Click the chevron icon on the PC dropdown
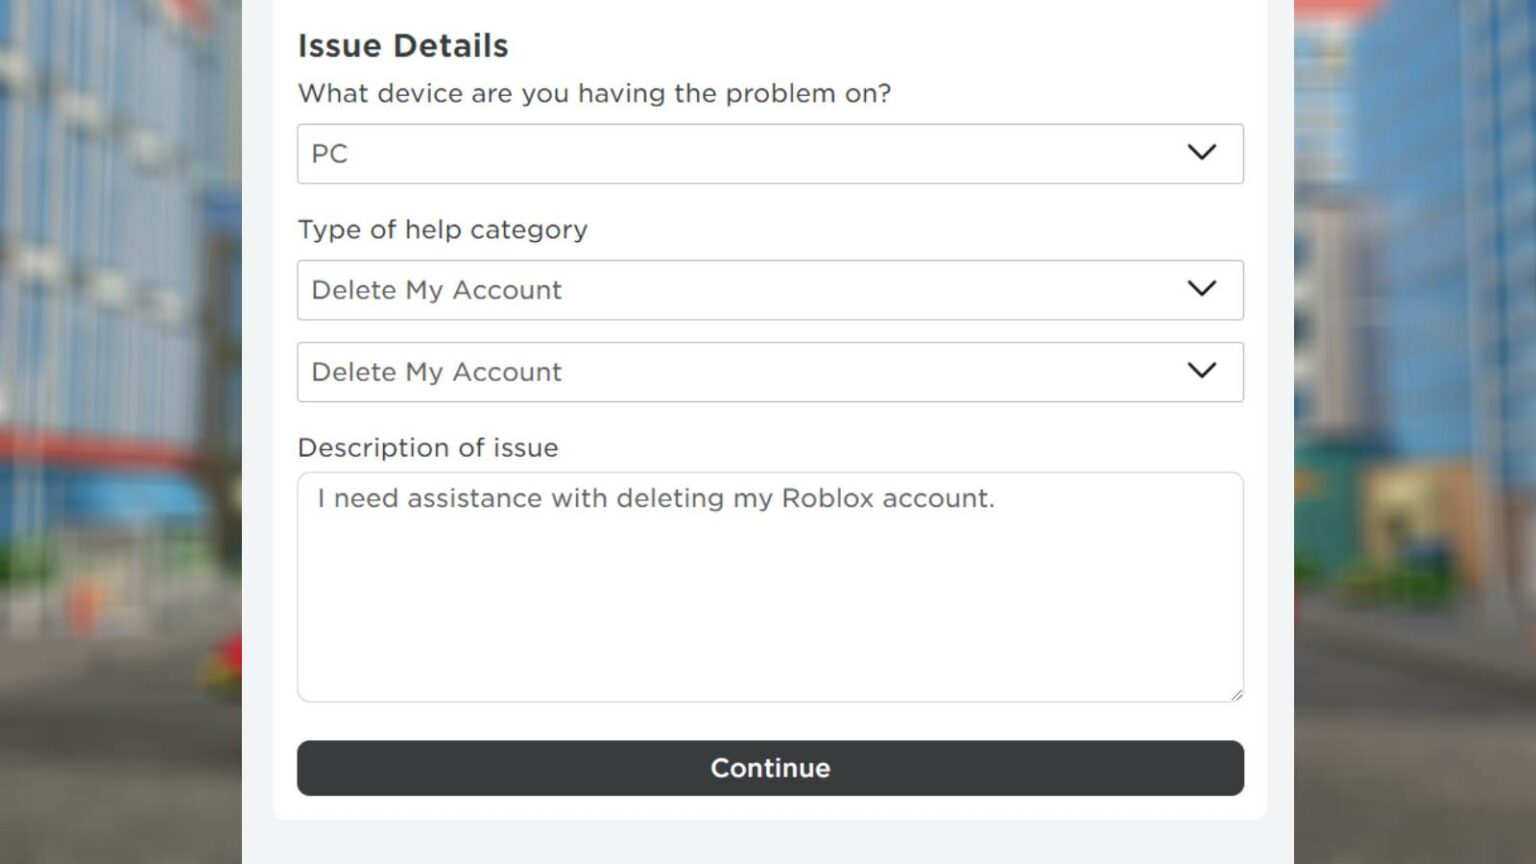This screenshot has height=864, width=1536. pyautogui.click(x=1203, y=153)
